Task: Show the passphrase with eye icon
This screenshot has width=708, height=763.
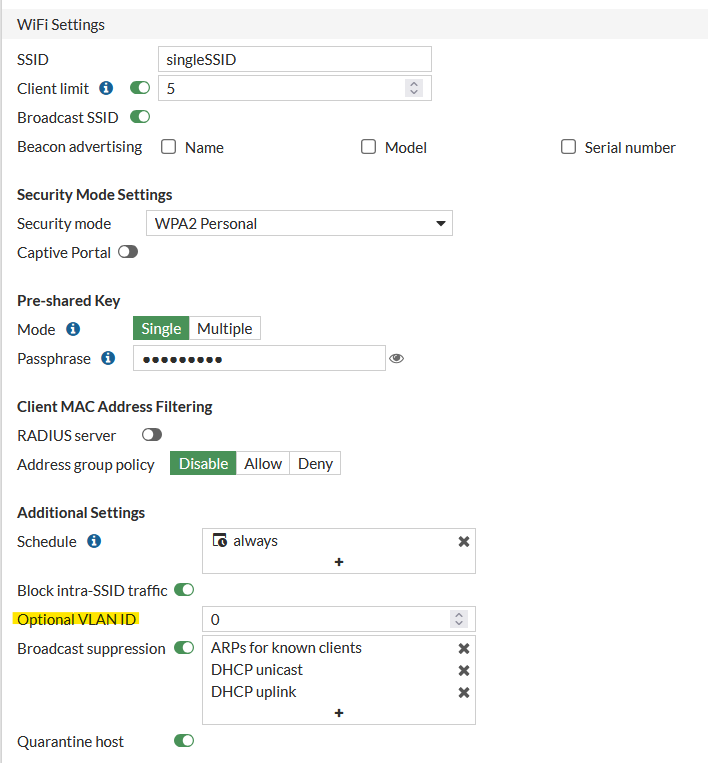Action: [x=397, y=358]
